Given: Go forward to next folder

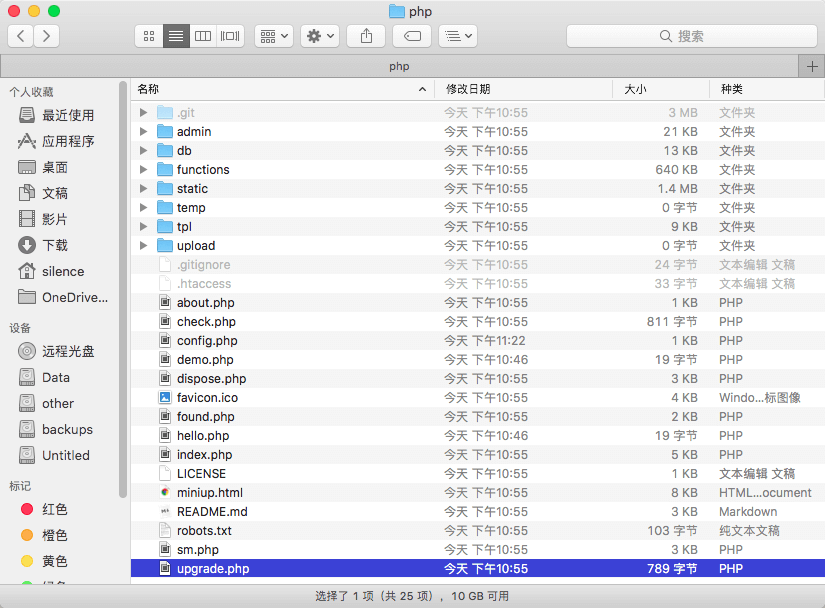Looking at the screenshot, I should point(46,36).
